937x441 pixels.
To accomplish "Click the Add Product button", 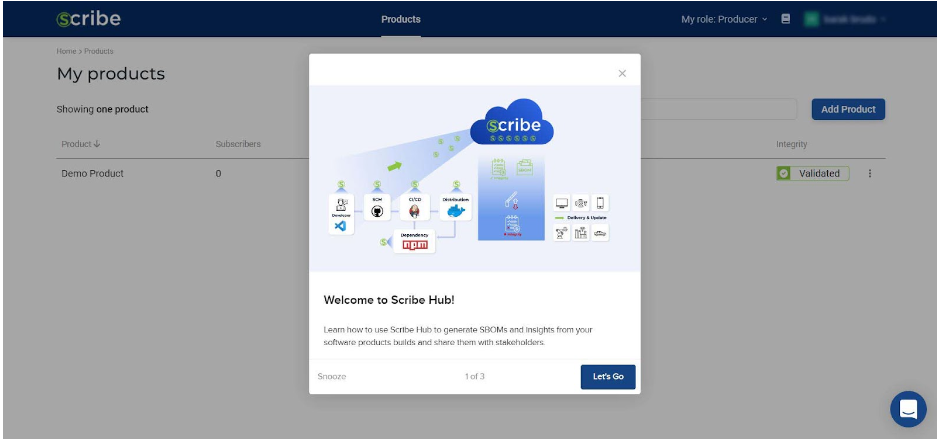I will click(847, 109).
